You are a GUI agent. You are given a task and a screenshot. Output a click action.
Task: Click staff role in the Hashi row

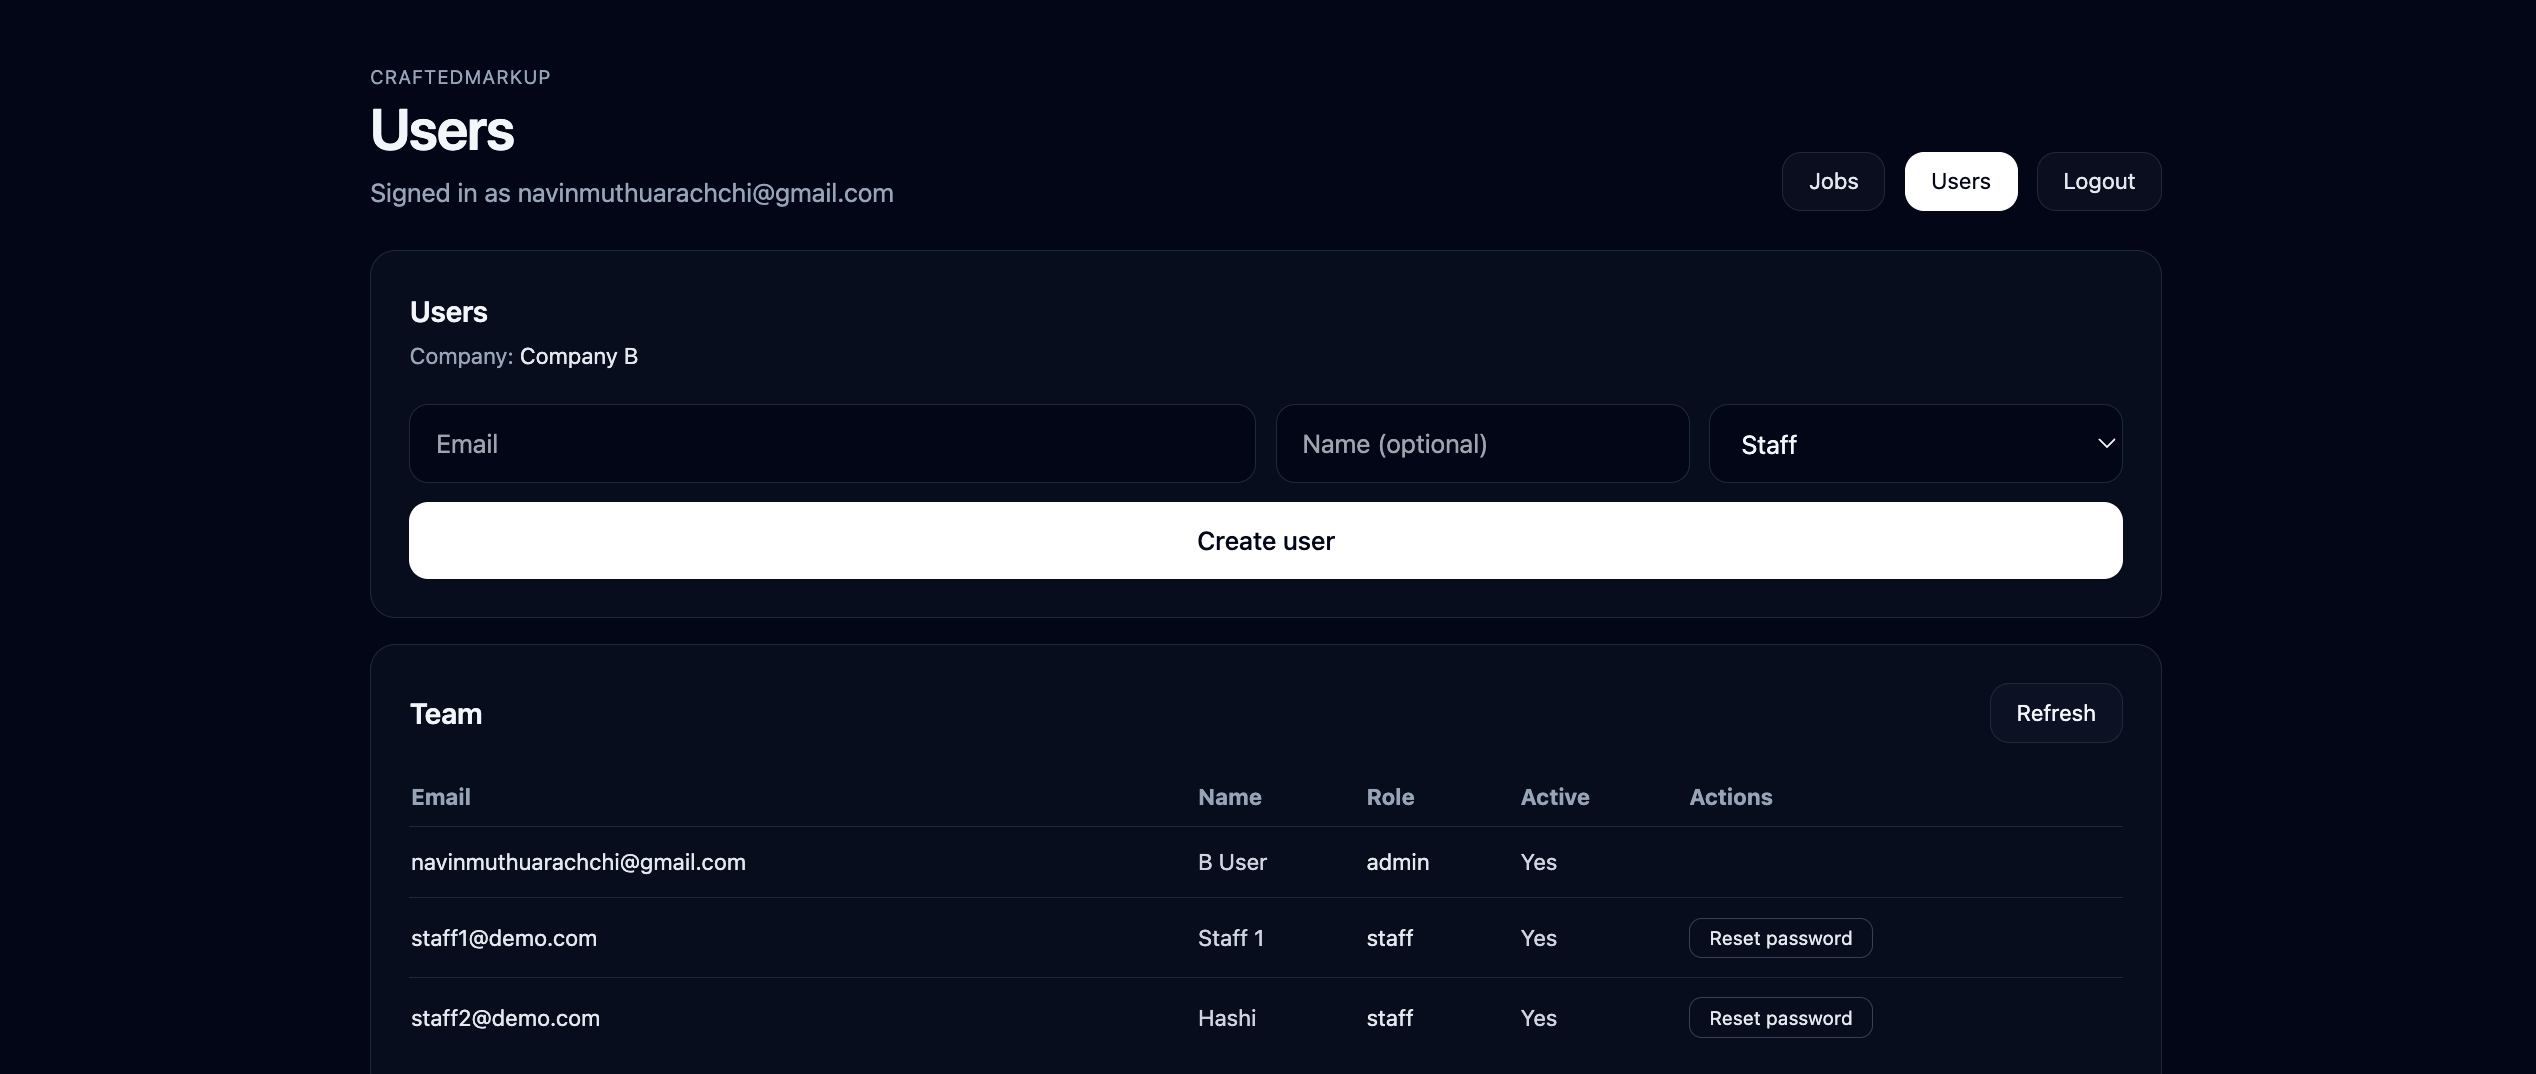[x=1389, y=1018]
